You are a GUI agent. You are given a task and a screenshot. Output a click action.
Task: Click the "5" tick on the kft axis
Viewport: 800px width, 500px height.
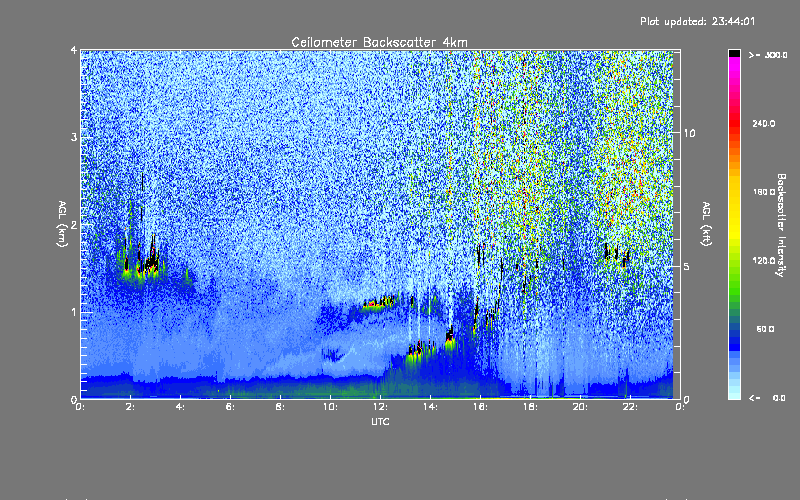[x=687, y=266]
